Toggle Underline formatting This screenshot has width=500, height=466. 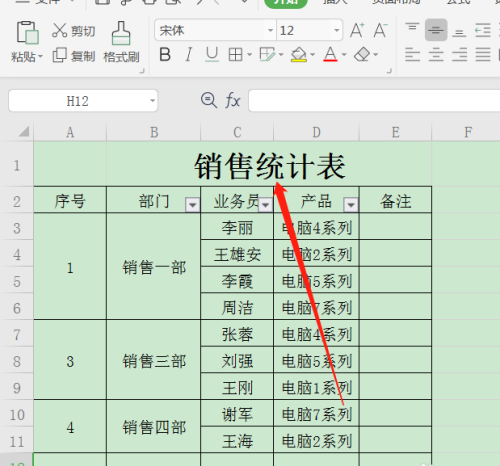click(212, 54)
